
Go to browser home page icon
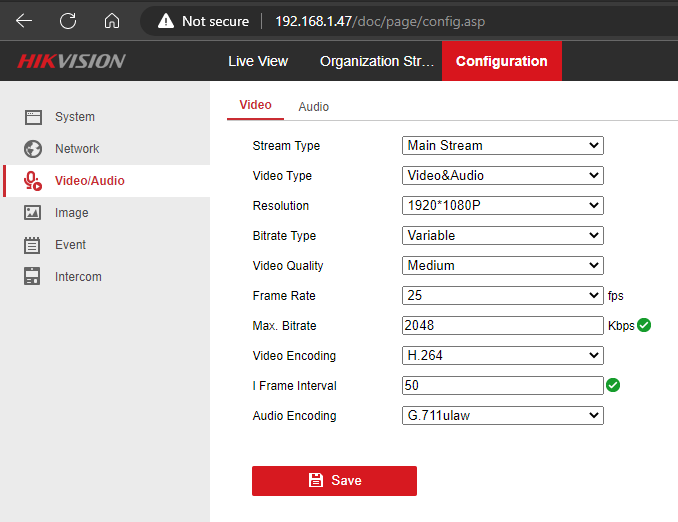(112, 21)
